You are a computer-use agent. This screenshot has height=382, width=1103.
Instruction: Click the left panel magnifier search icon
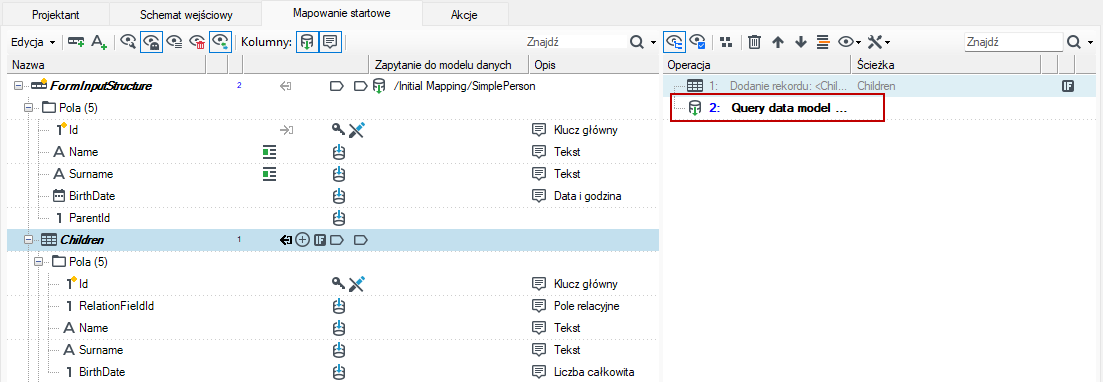click(637, 42)
